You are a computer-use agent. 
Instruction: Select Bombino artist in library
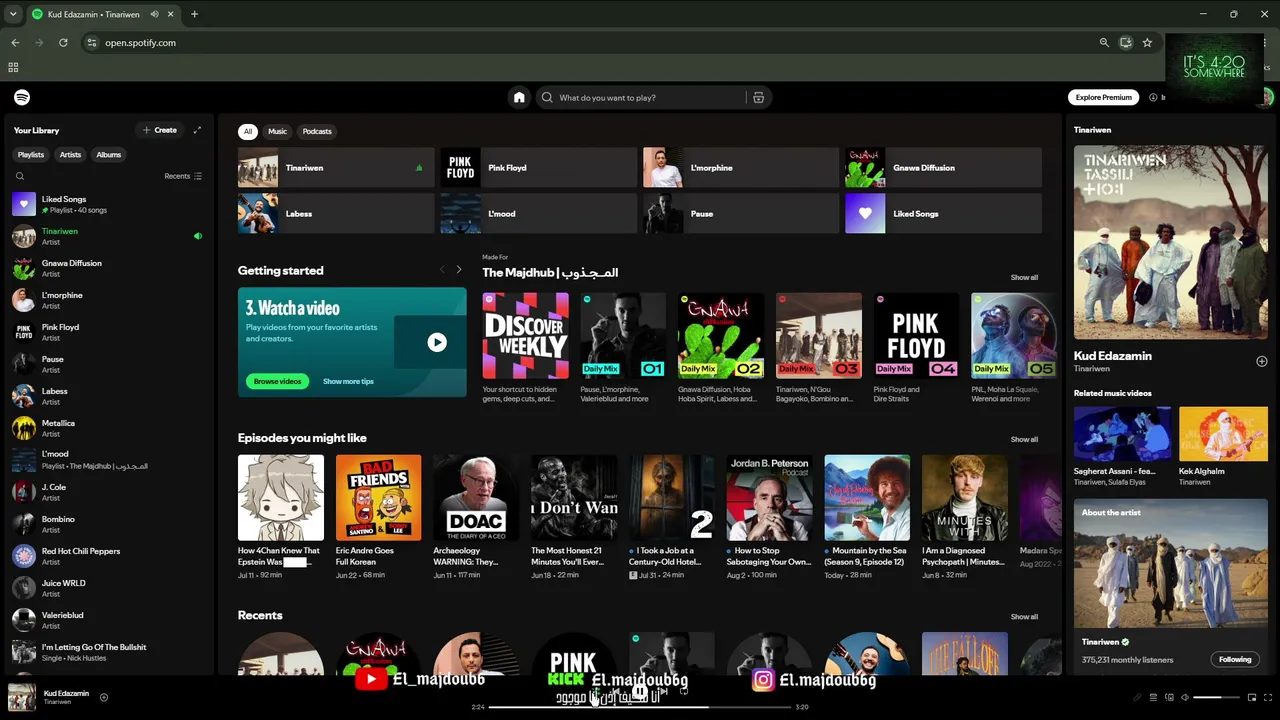[108, 524]
